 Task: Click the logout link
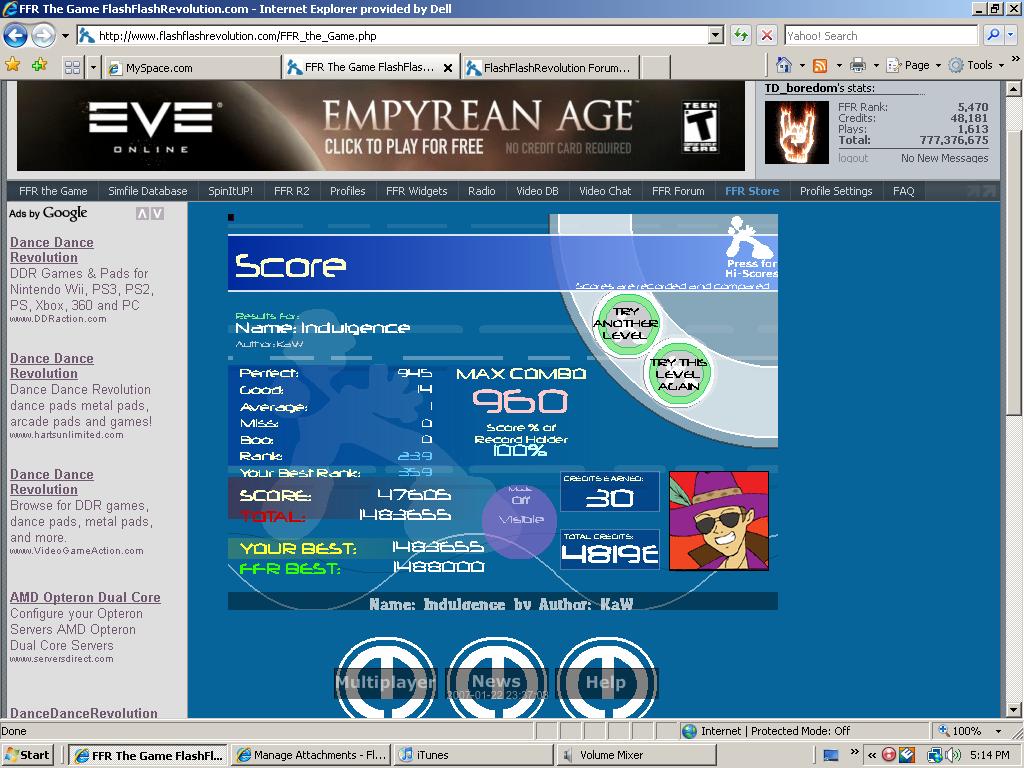(853, 158)
